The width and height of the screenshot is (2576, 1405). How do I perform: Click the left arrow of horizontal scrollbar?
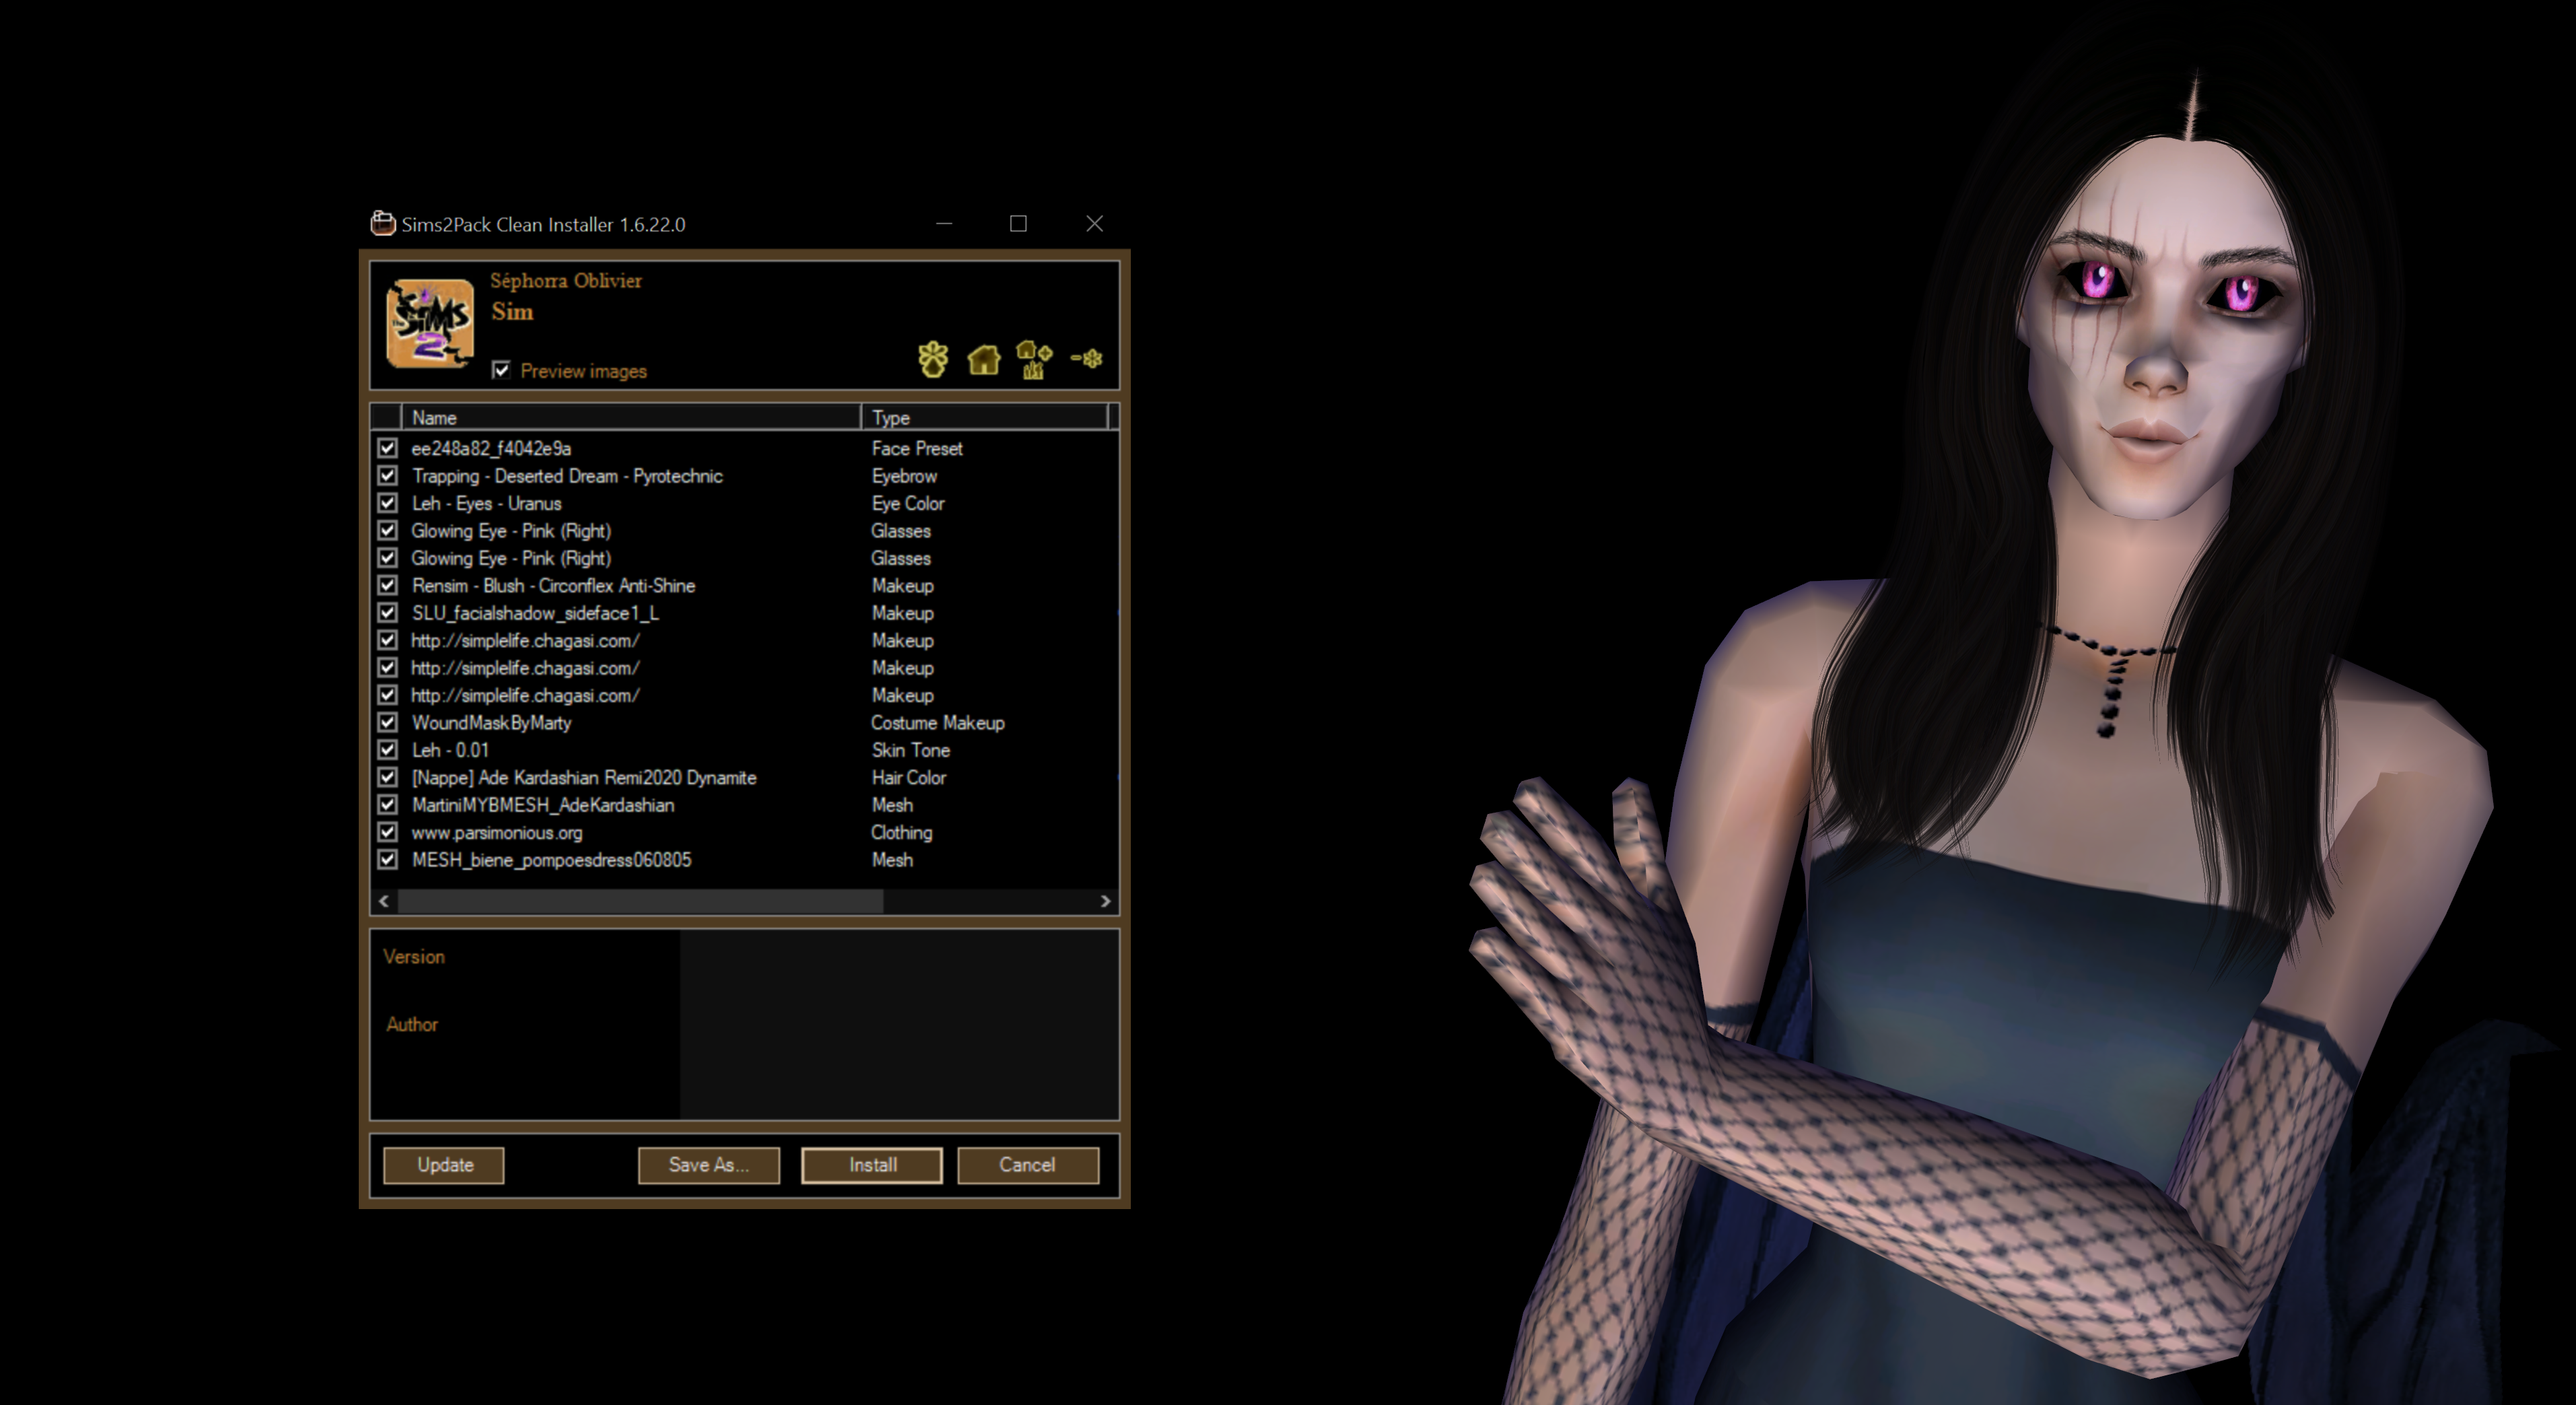384,901
